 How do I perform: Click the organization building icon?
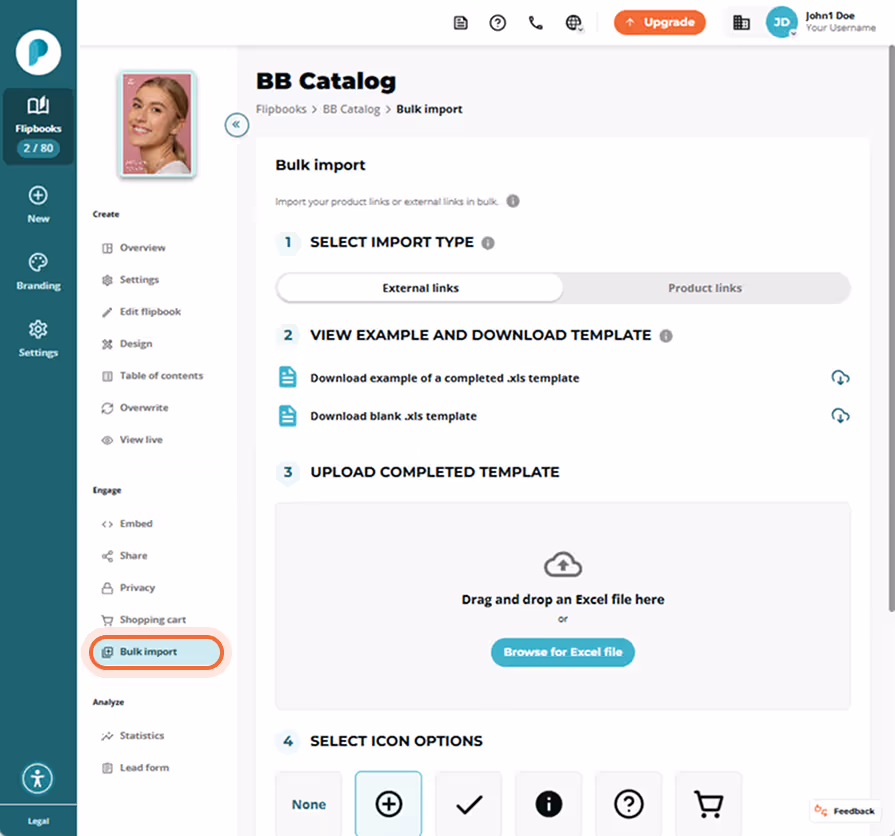coord(741,23)
